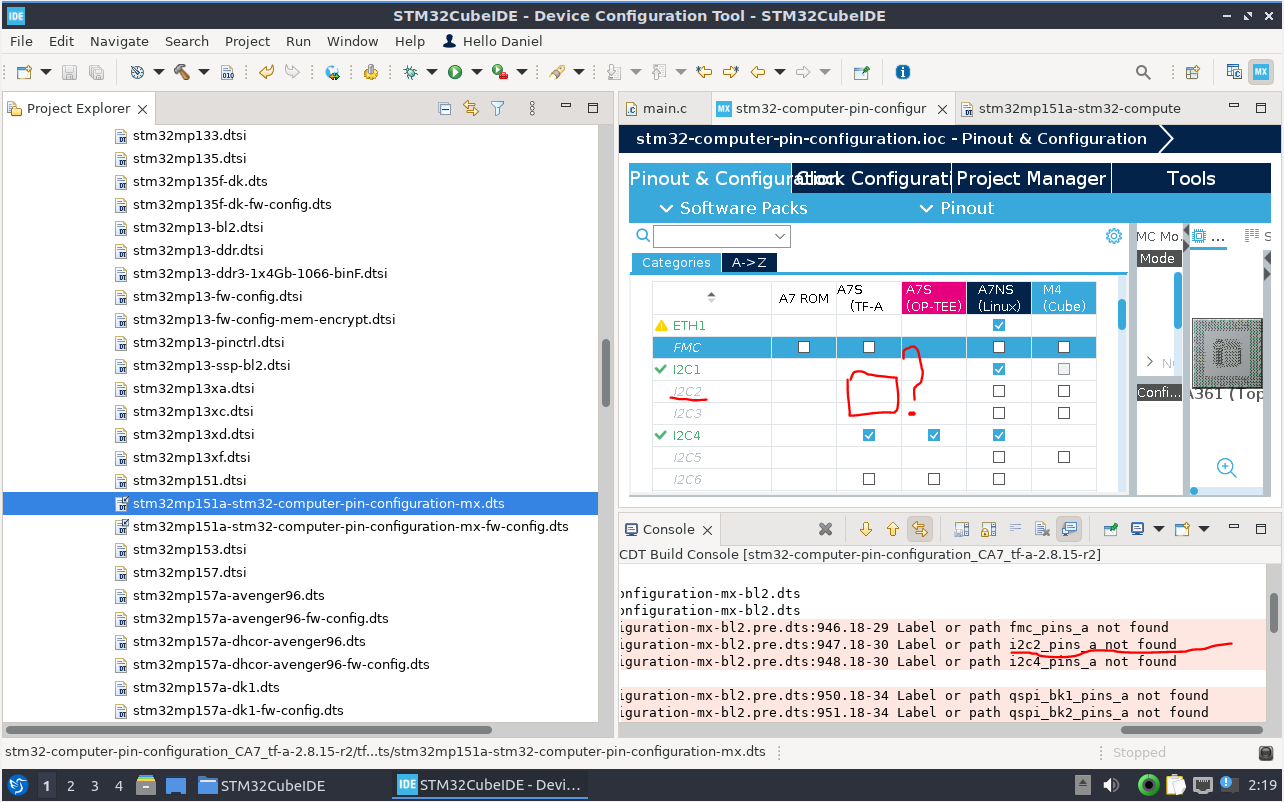This screenshot has height=802, width=1284.
Task: Expand the Software Packs section
Action: (x=667, y=208)
